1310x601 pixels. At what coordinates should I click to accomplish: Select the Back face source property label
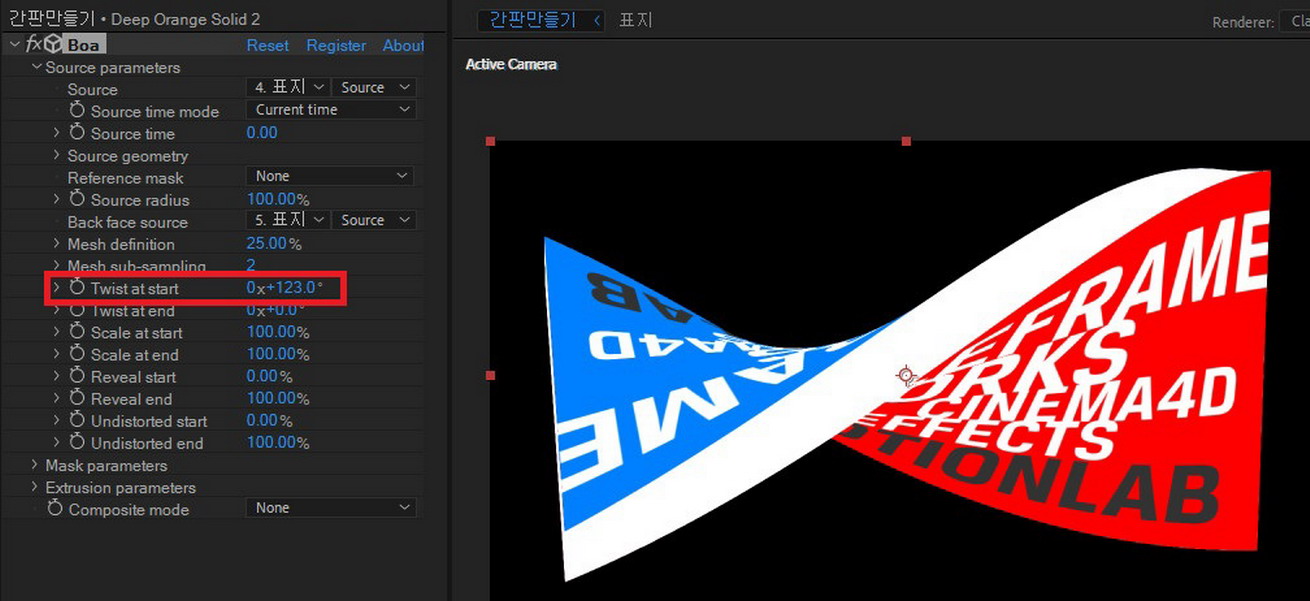point(127,222)
